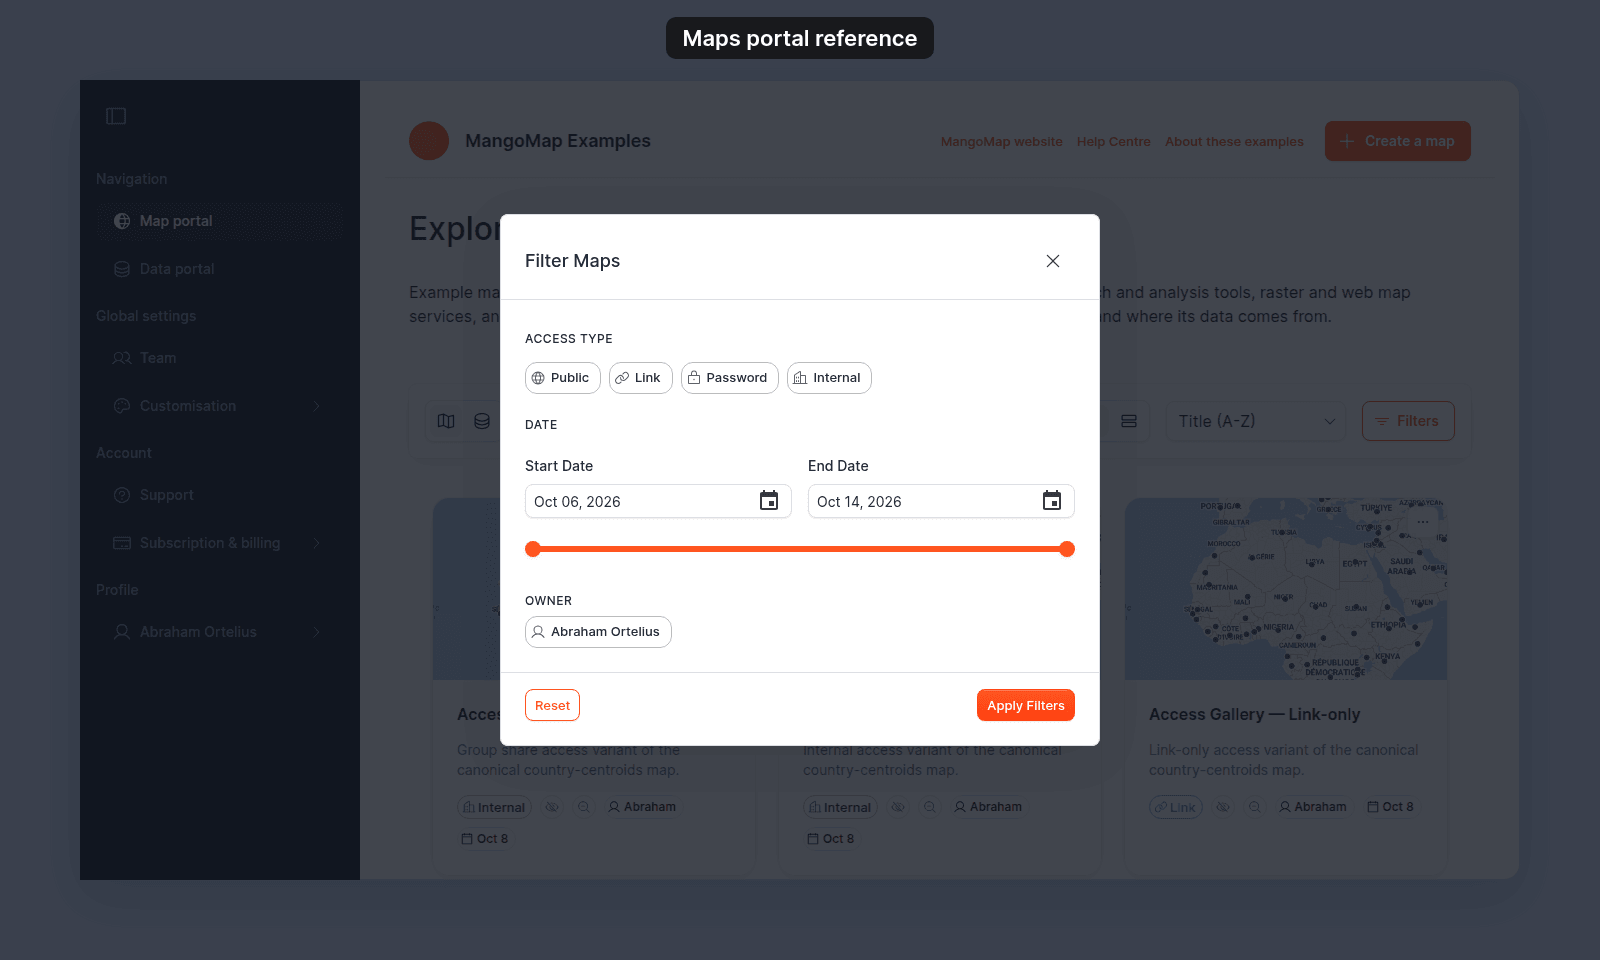Open Access Gallery — Link-only title
The width and height of the screenshot is (1600, 960).
1254,715
